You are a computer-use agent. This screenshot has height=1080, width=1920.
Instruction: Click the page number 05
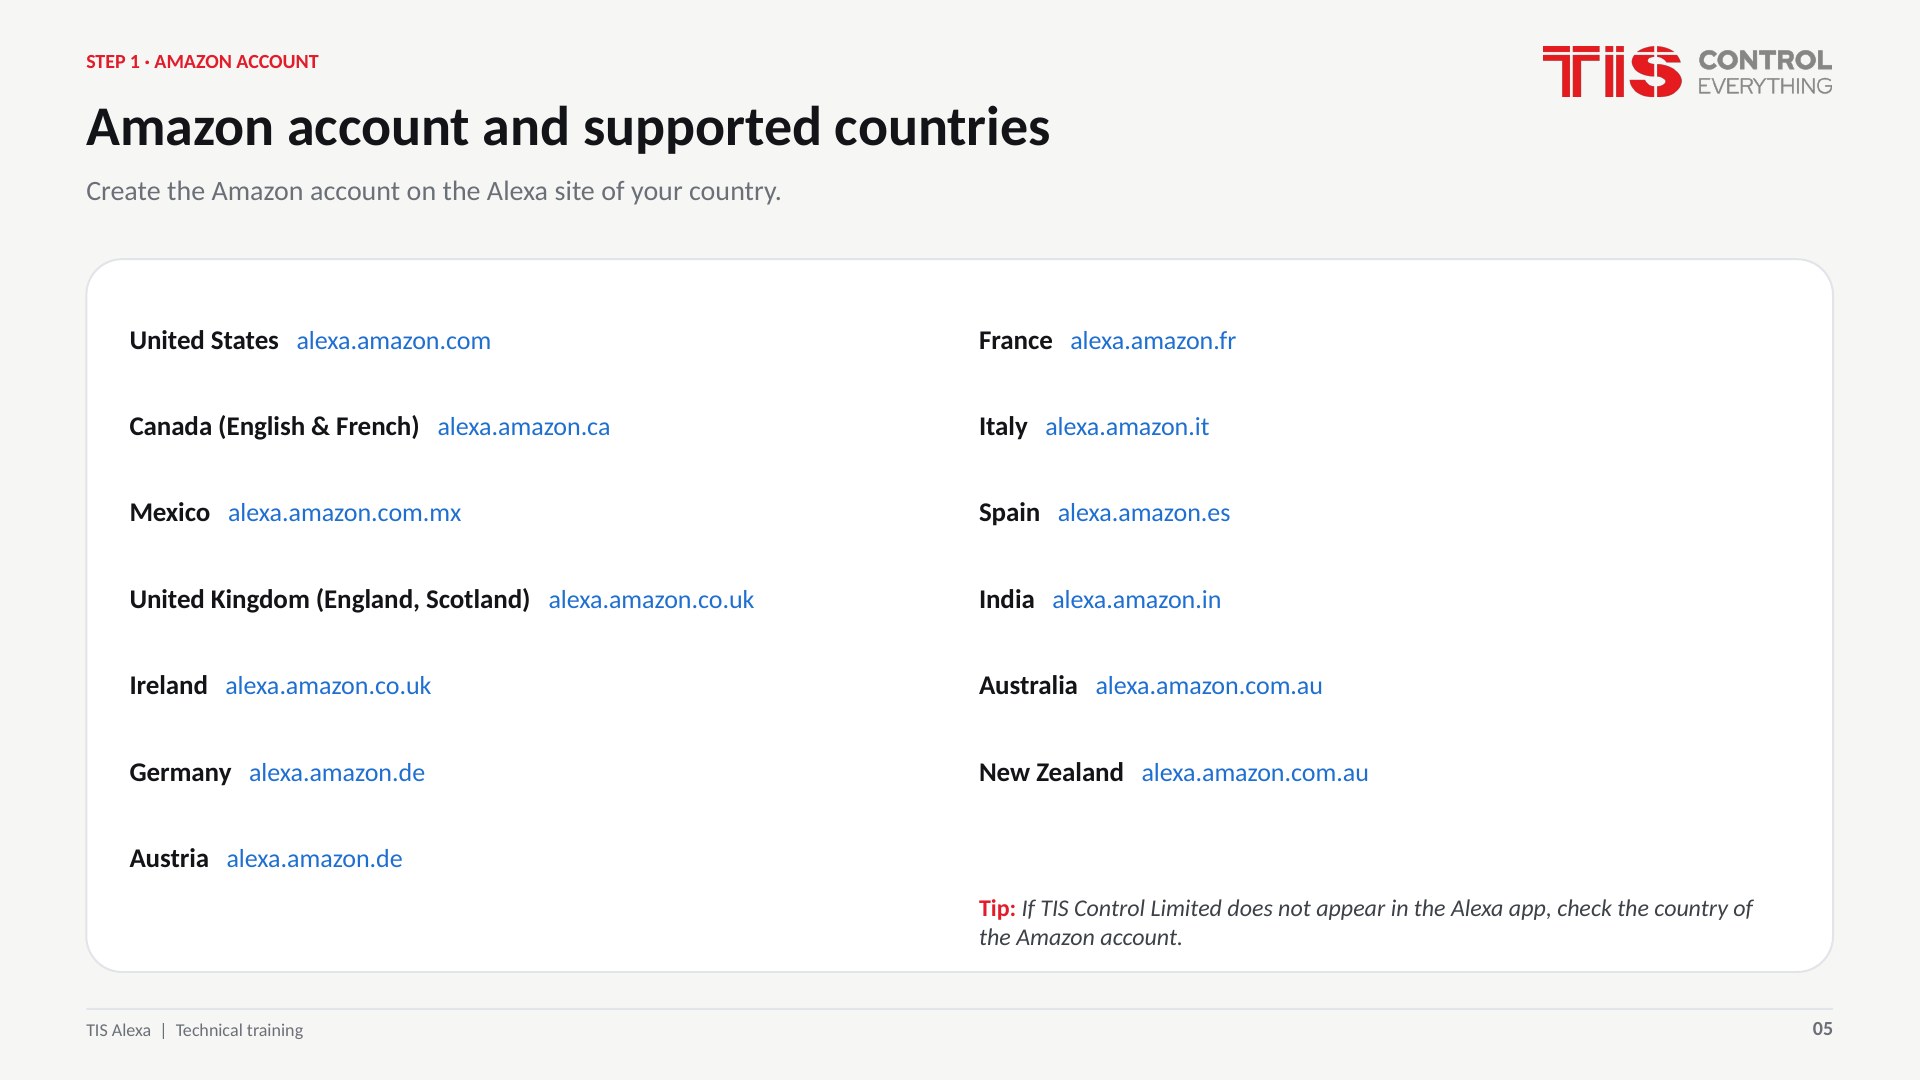[1822, 1029]
